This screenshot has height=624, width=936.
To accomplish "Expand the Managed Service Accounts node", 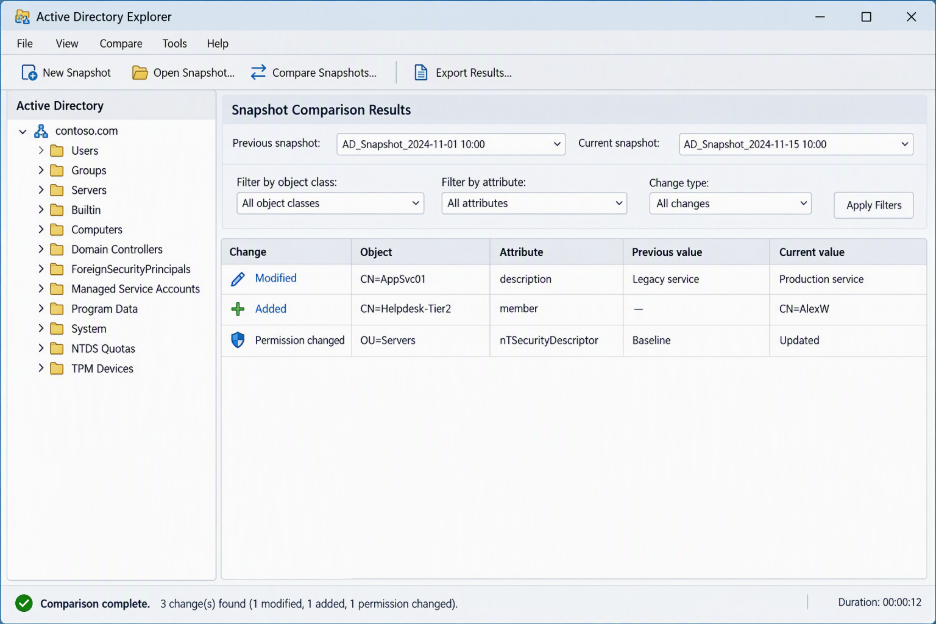I will (x=41, y=289).
